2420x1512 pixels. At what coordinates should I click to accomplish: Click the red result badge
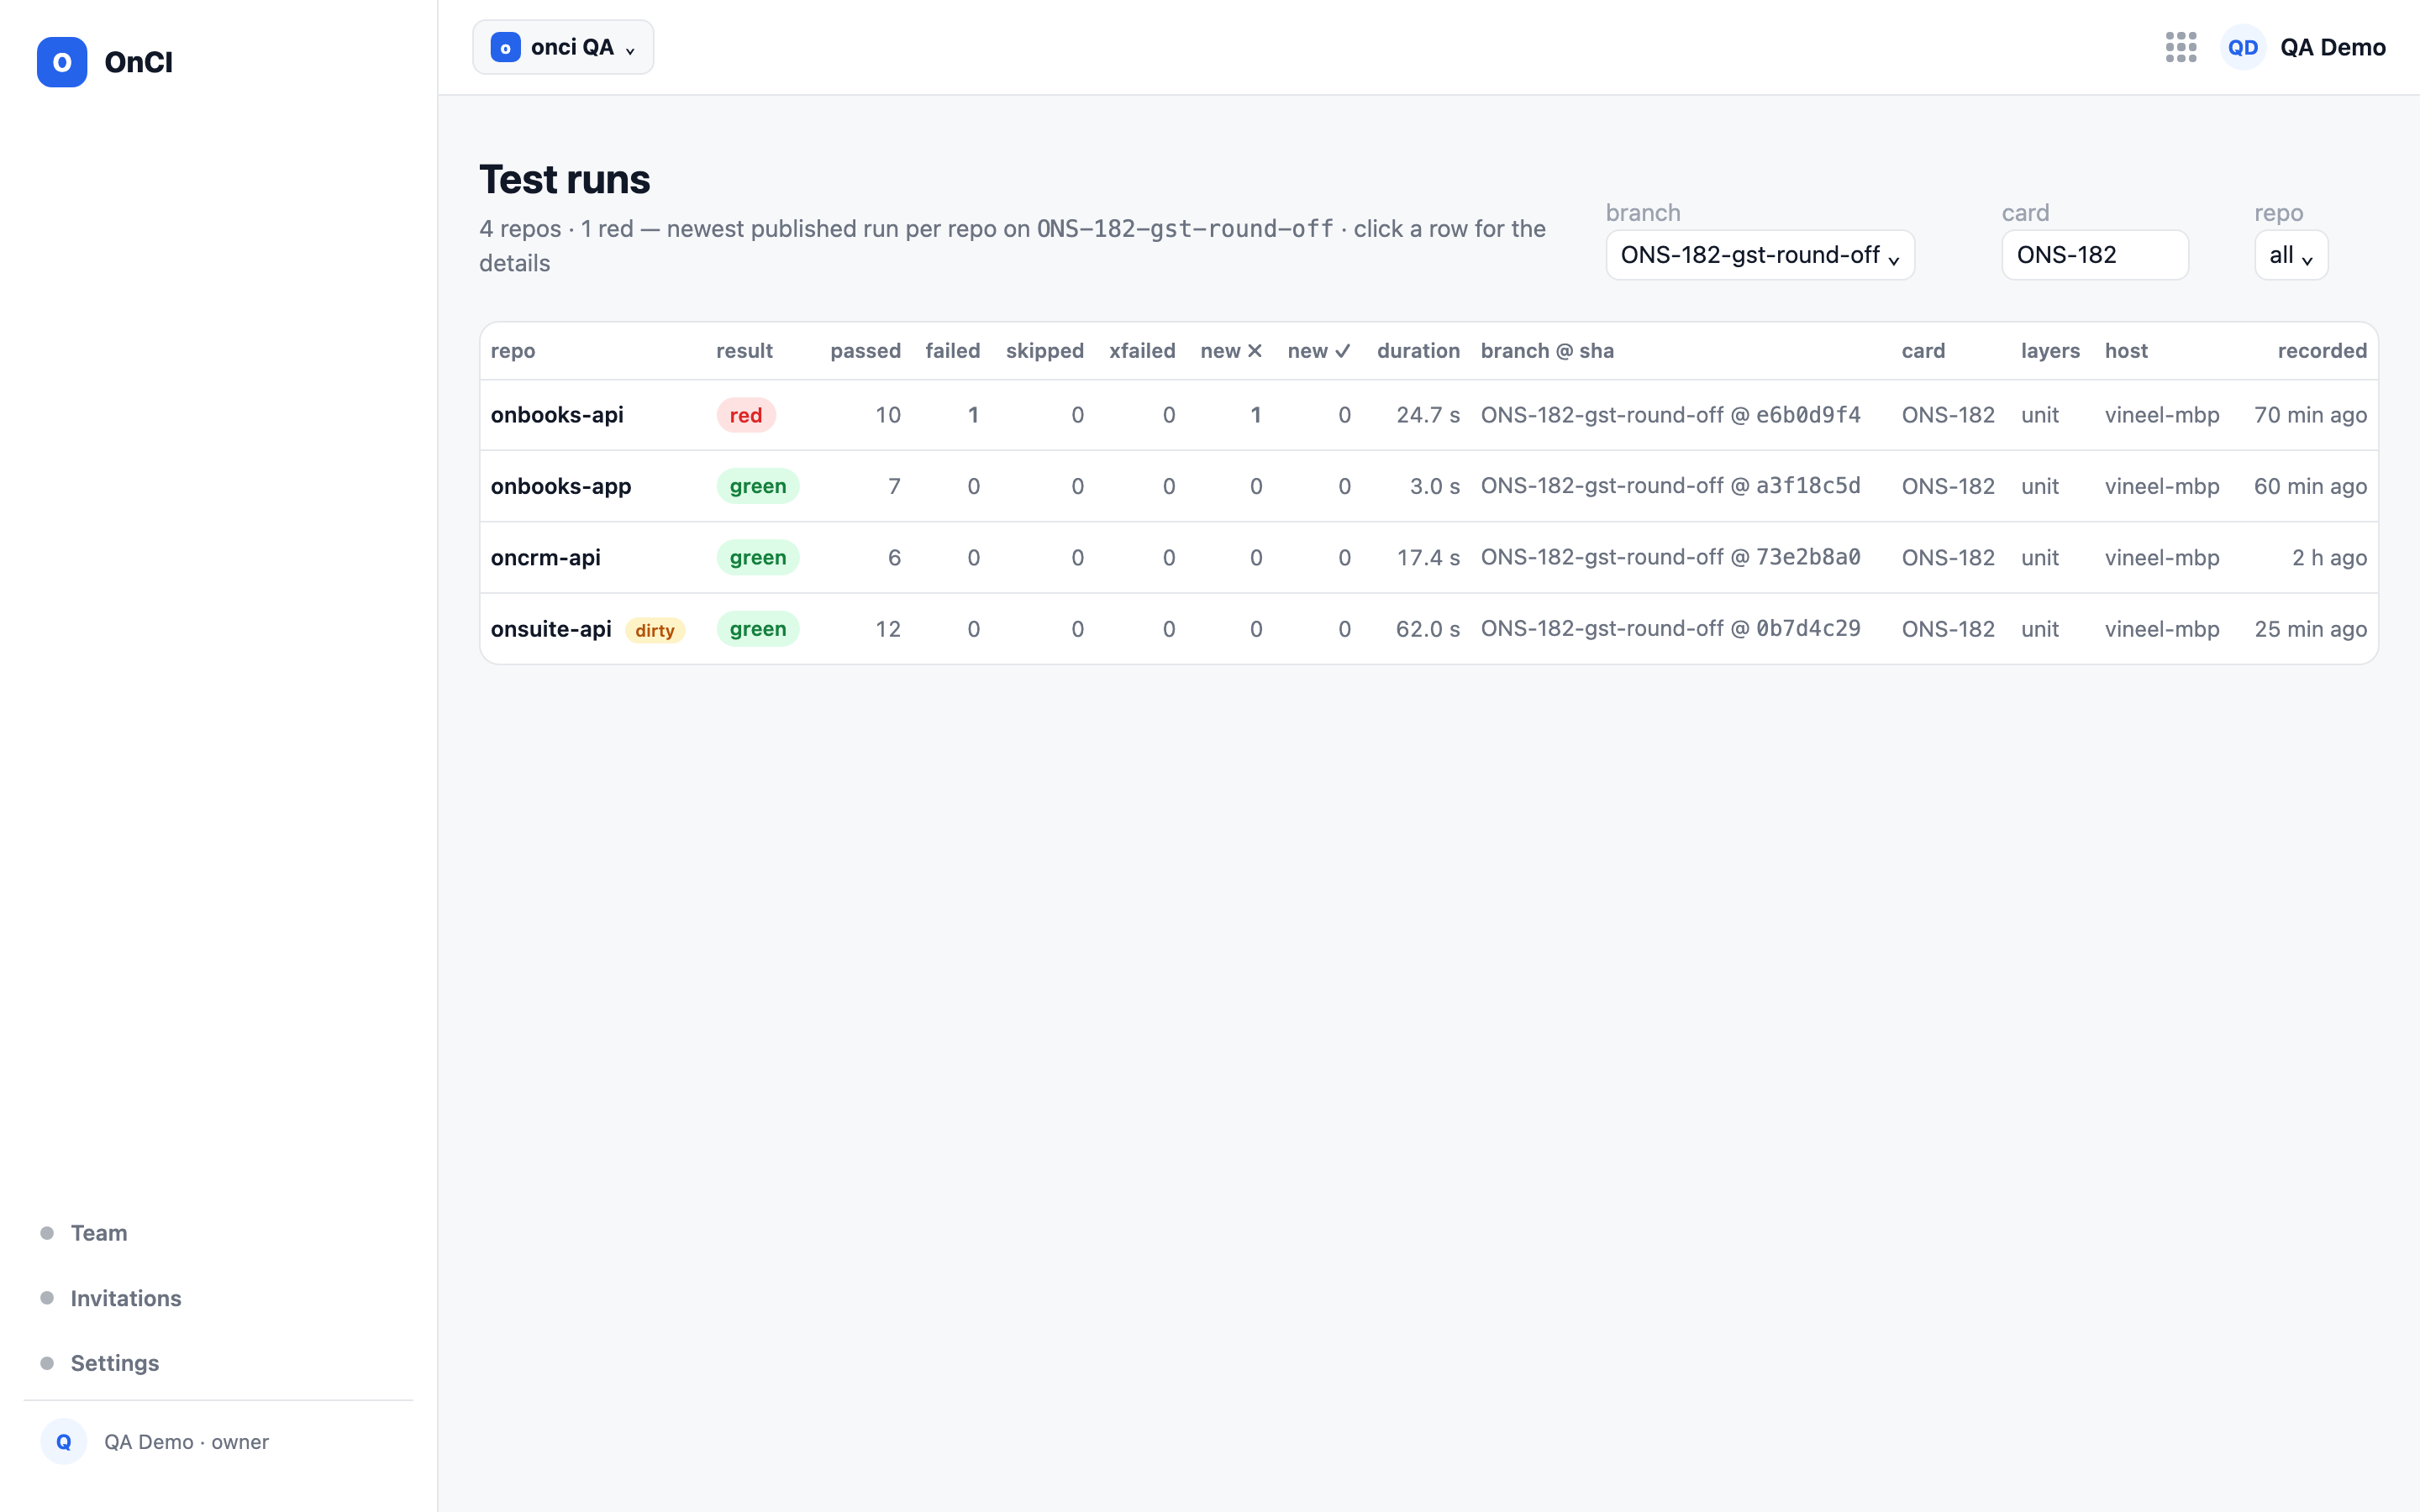pyautogui.click(x=746, y=415)
